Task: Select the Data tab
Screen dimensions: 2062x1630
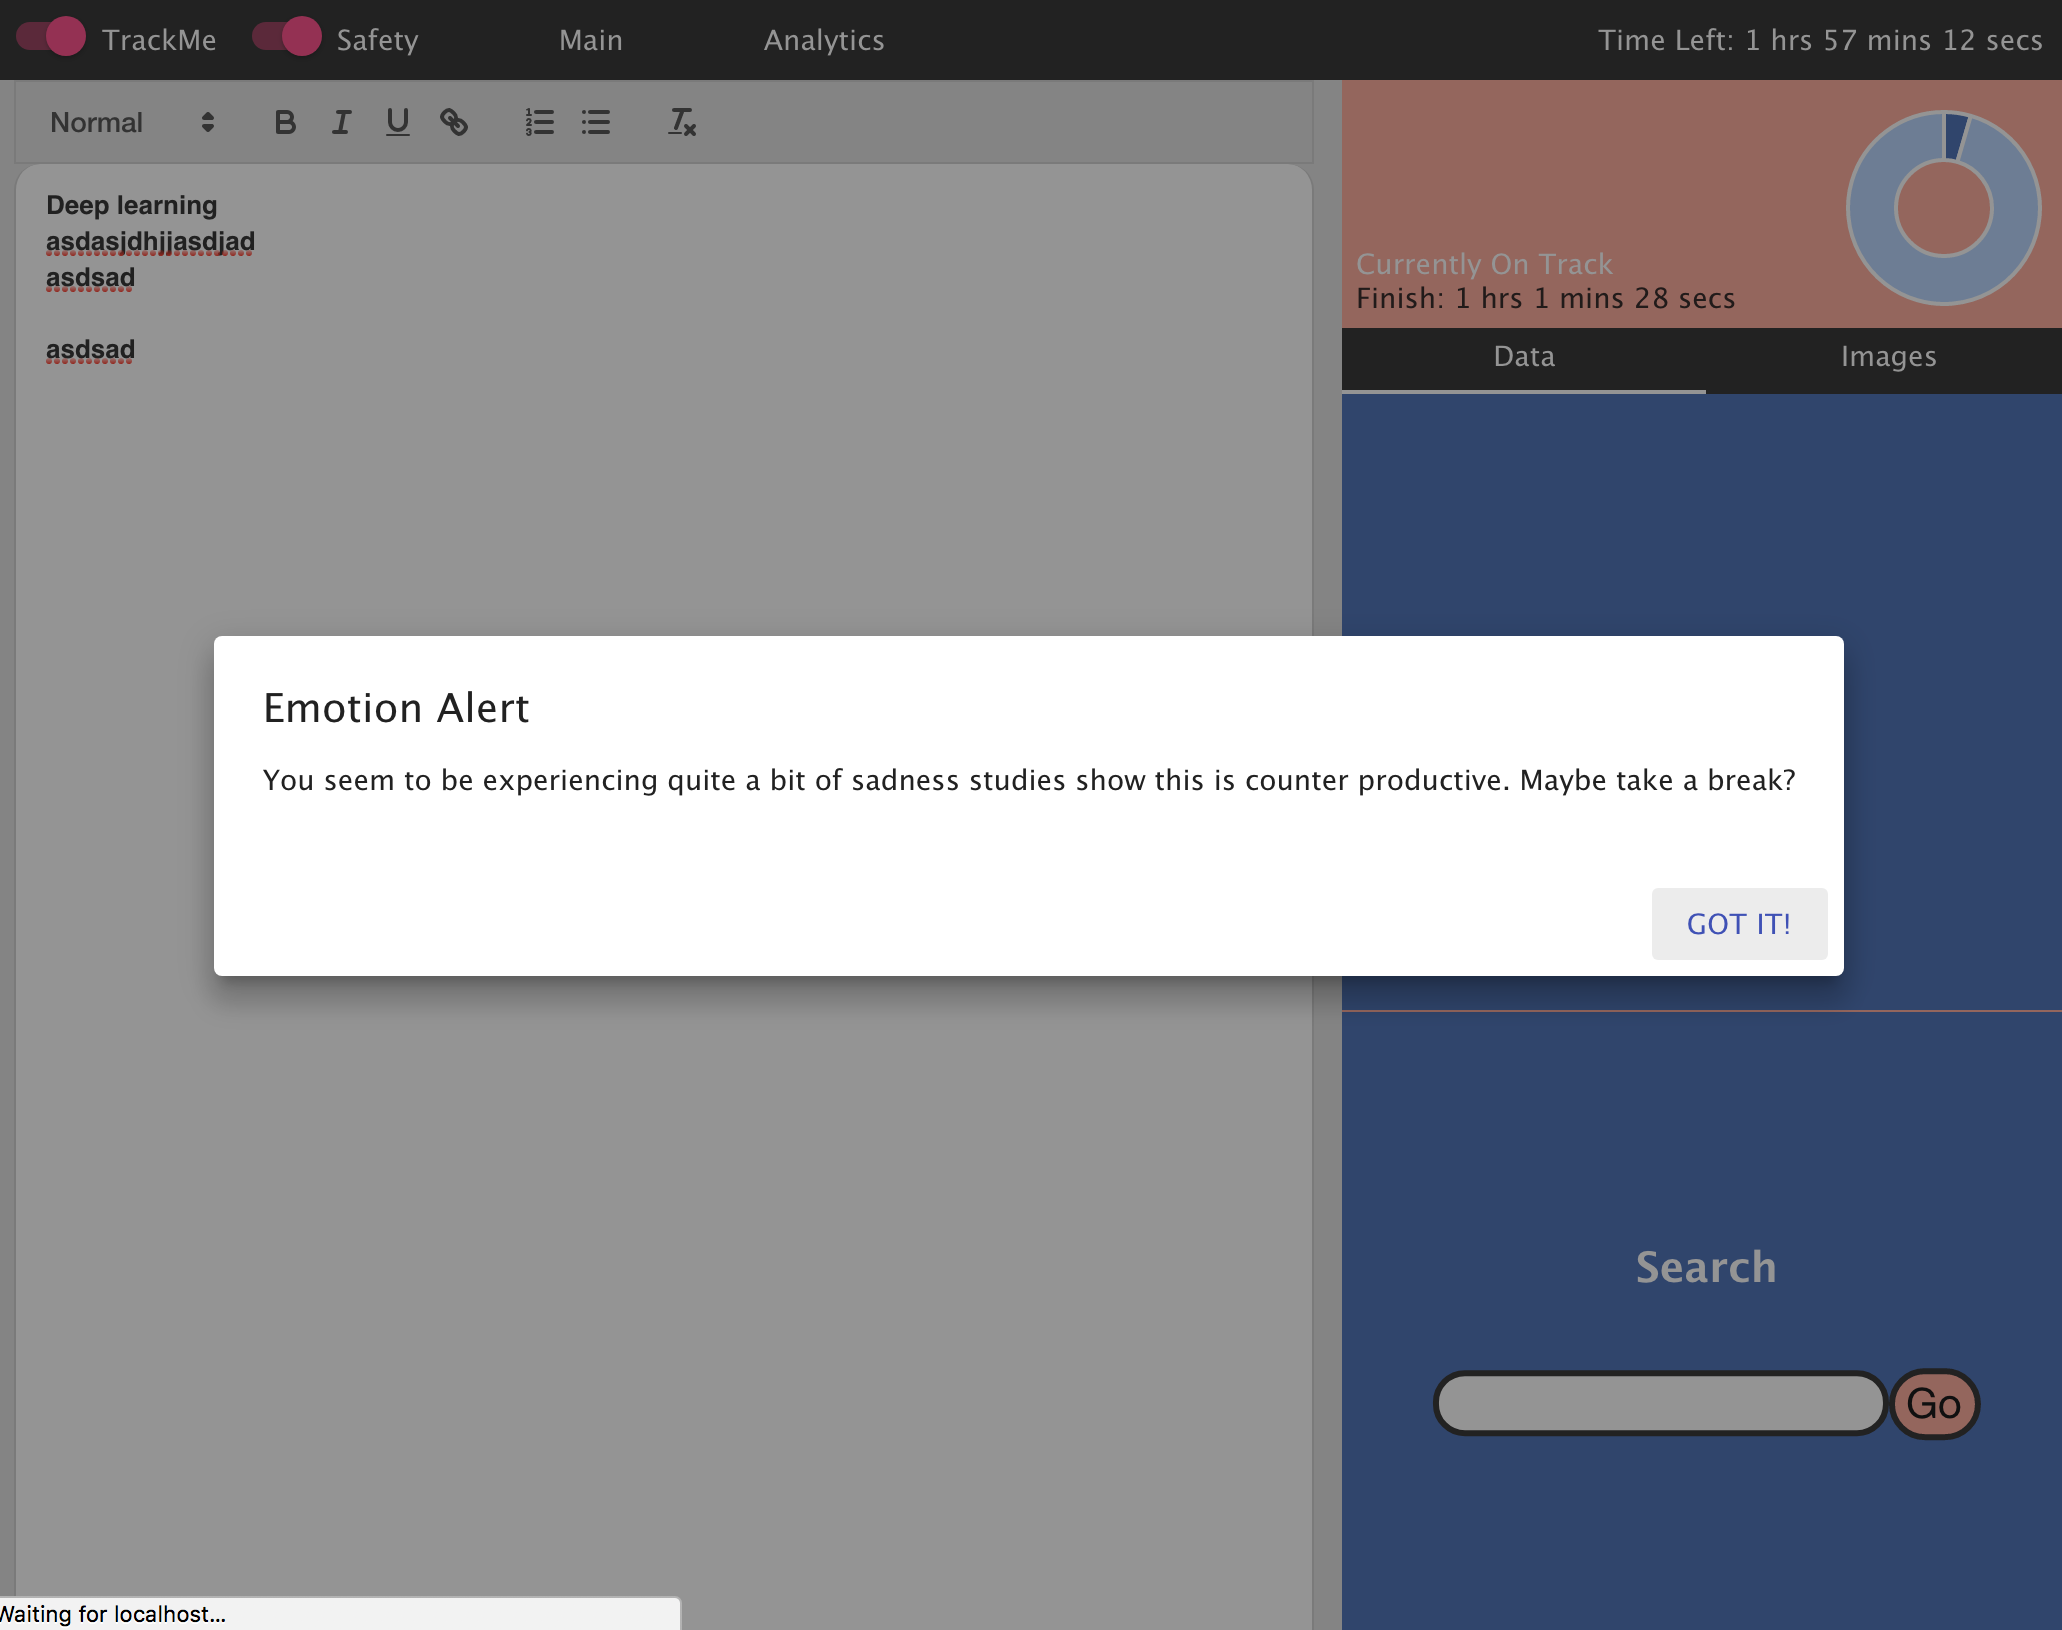Action: pyautogui.click(x=1523, y=357)
